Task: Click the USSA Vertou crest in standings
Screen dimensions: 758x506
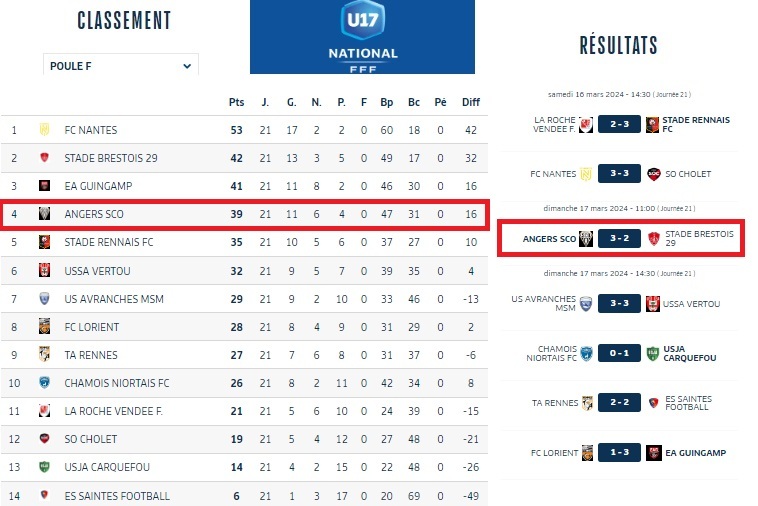Action: [x=44, y=271]
